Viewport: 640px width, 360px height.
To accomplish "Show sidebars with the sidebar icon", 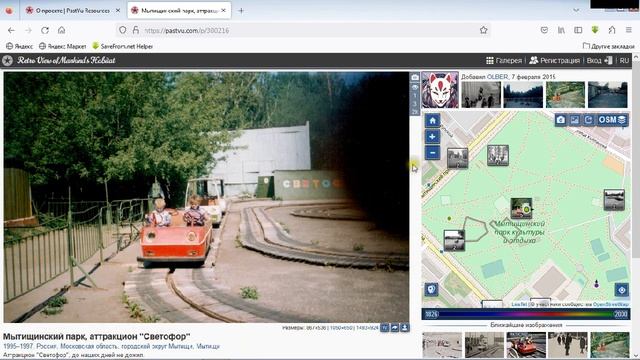I will click(578, 30).
